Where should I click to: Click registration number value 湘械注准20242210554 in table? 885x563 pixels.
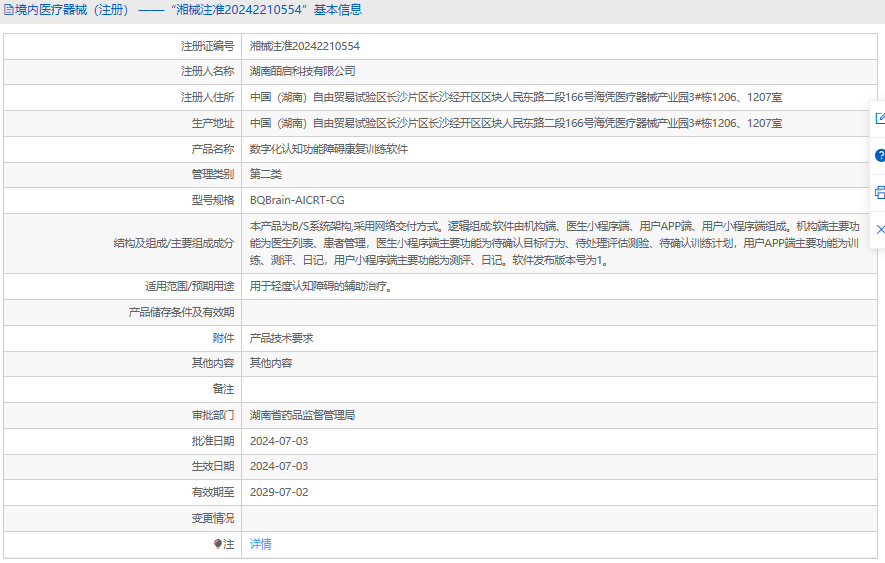(x=305, y=46)
